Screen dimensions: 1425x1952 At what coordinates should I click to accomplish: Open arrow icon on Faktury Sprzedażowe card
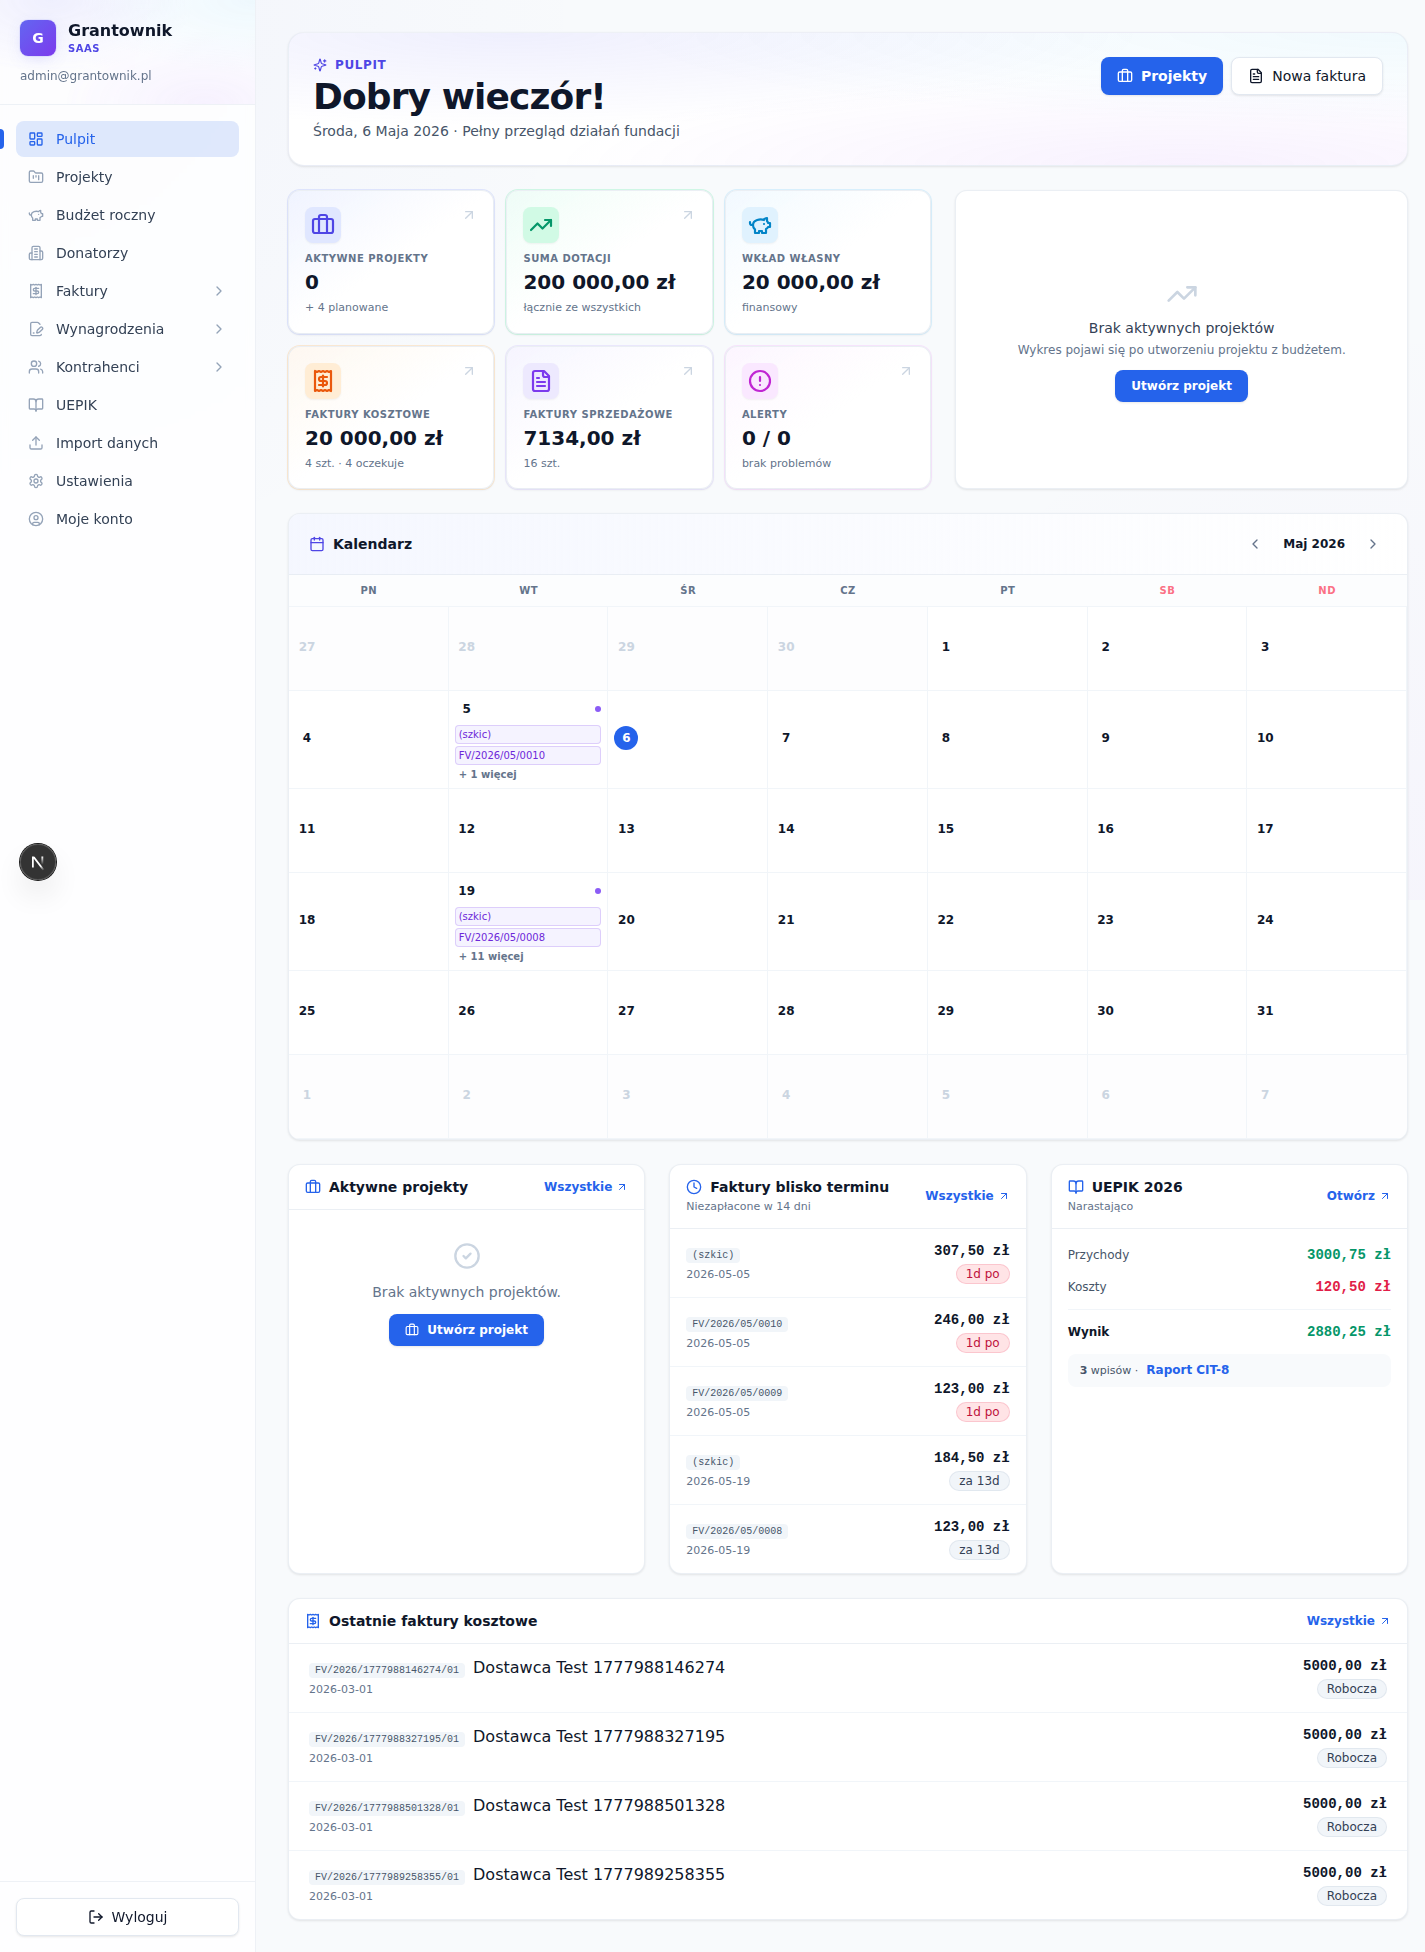click(688, 371)
